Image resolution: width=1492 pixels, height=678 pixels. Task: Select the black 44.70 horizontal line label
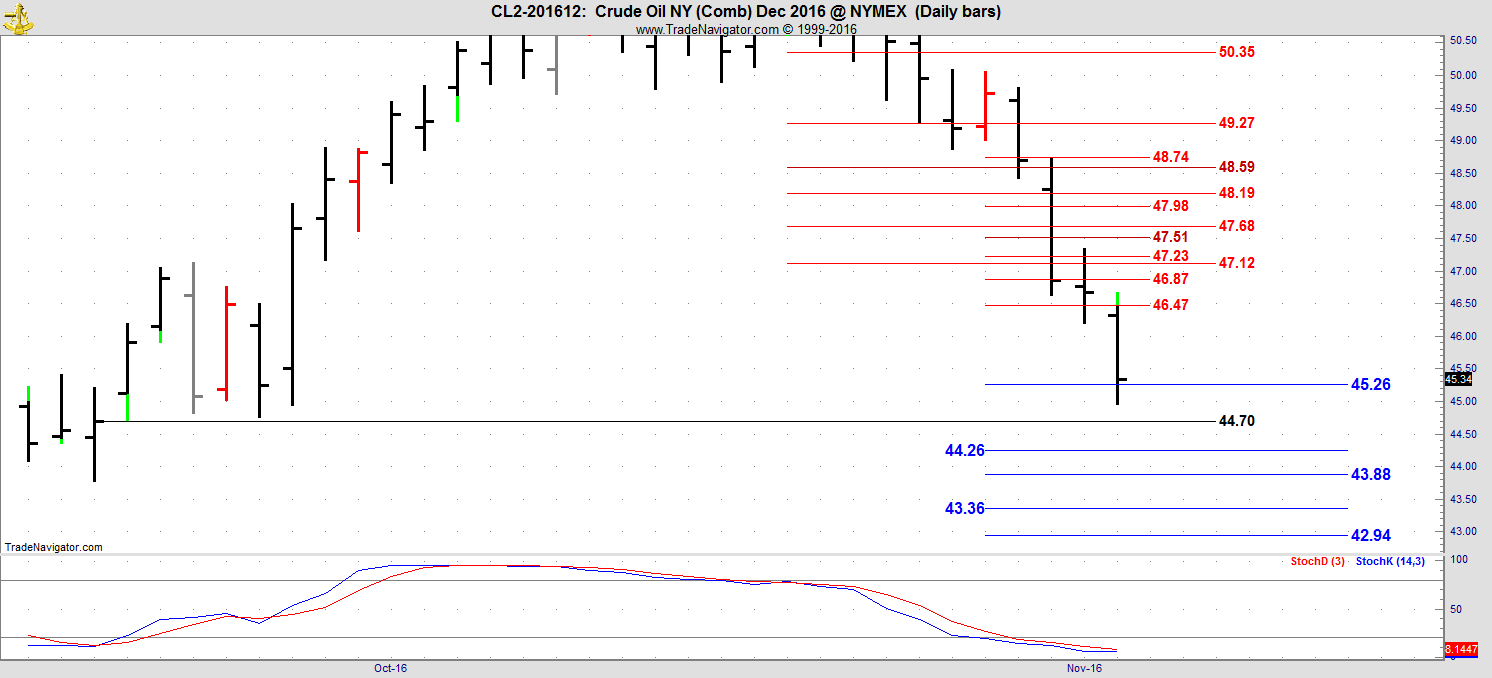point(1236,421)
